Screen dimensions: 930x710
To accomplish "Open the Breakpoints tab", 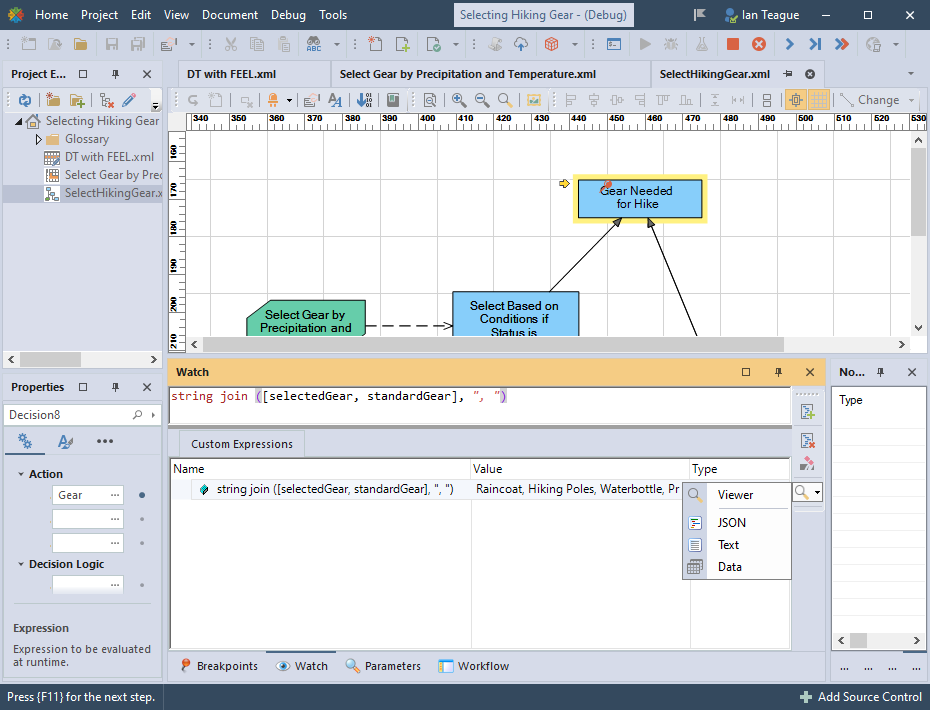I will (x=219, y=666).
